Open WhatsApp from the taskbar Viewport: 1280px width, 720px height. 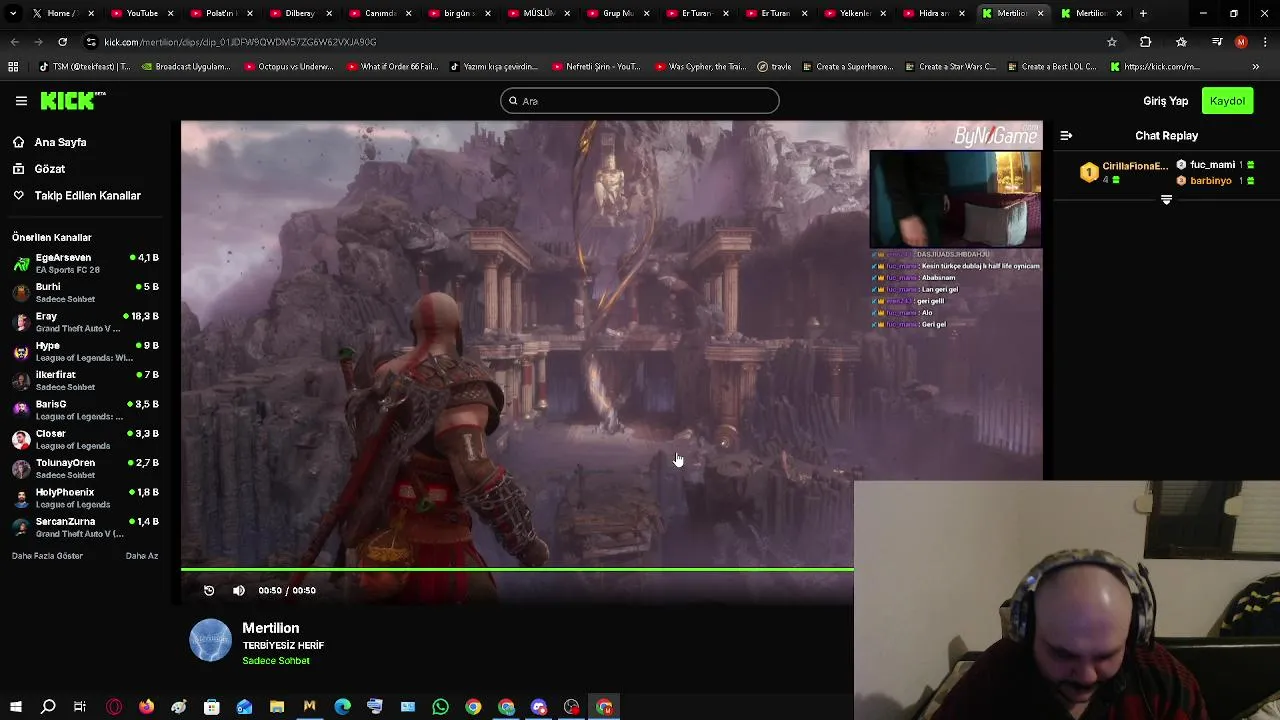click(441, 707)
